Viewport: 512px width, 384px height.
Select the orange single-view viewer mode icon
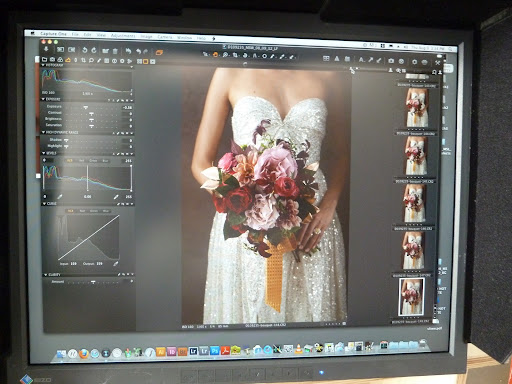[146, 62]
